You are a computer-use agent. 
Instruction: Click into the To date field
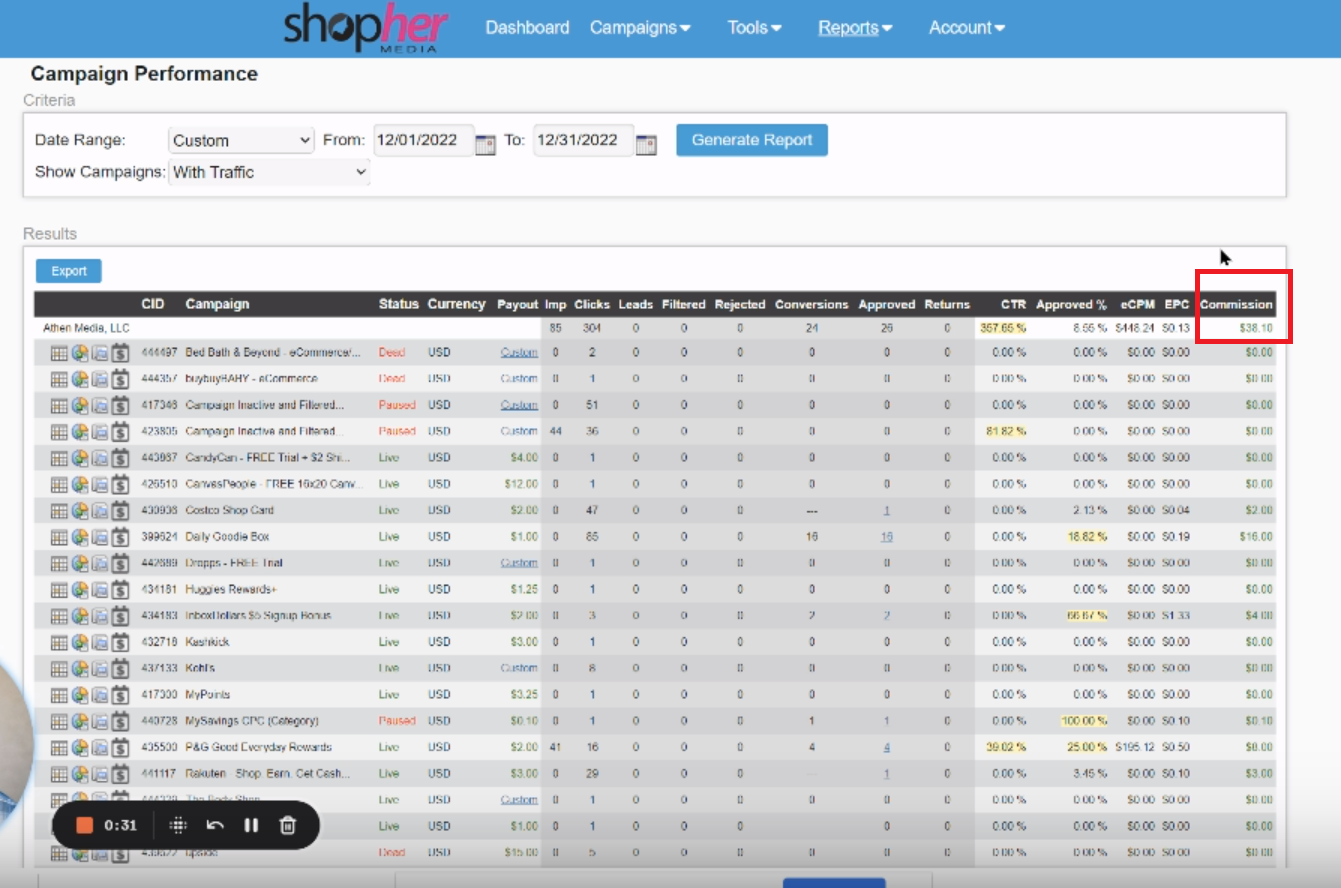tap(583, 141)
